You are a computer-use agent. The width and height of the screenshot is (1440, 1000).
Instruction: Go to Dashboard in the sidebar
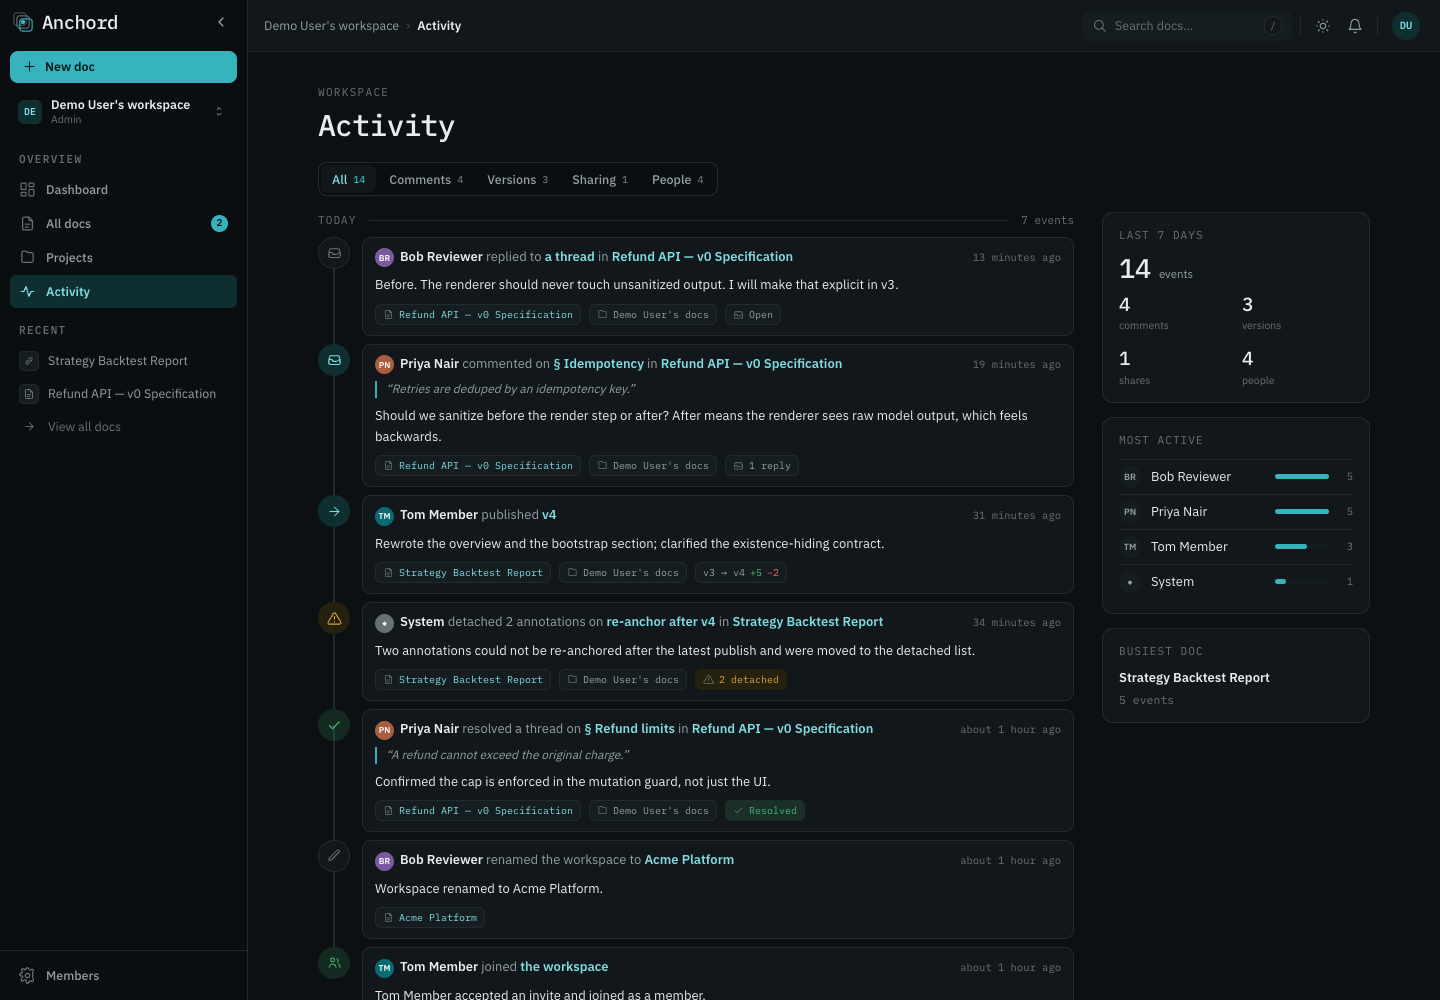[x=123, y=190]
